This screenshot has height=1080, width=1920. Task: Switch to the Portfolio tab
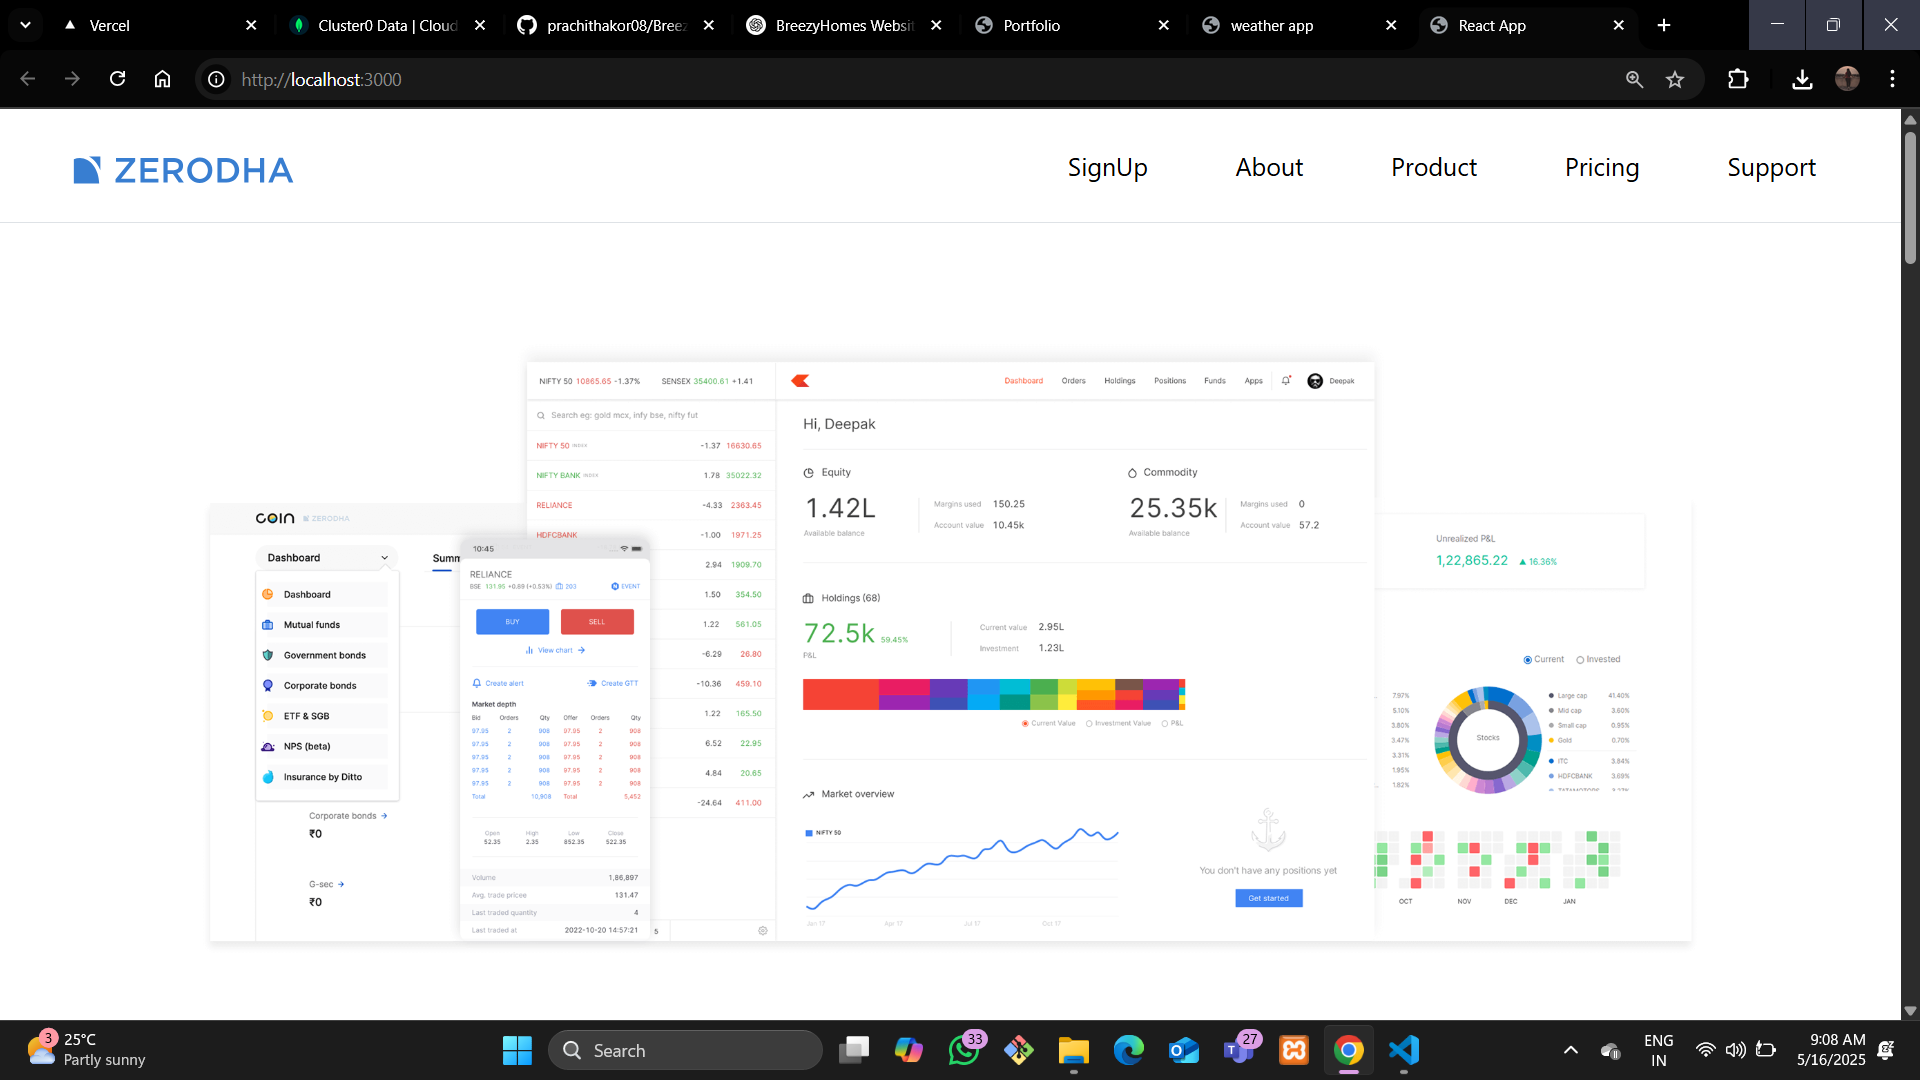tap(1031, 25)
